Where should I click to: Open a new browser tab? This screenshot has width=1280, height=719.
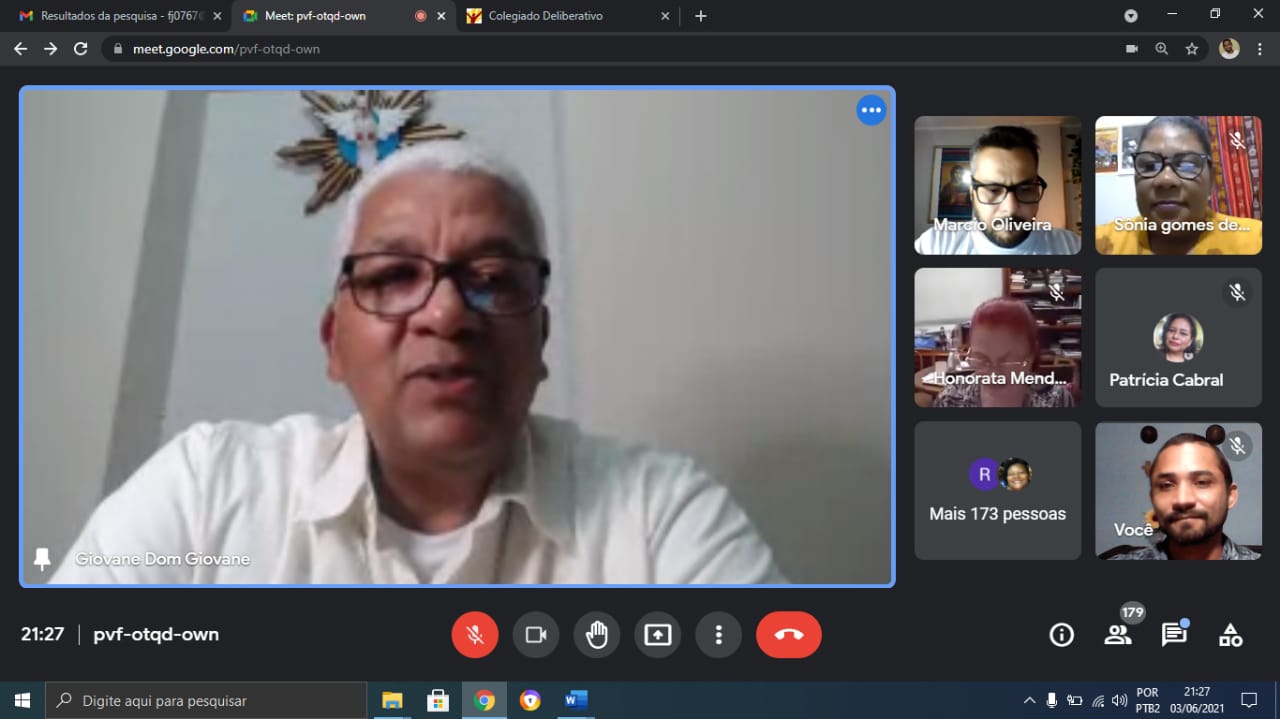700,16
